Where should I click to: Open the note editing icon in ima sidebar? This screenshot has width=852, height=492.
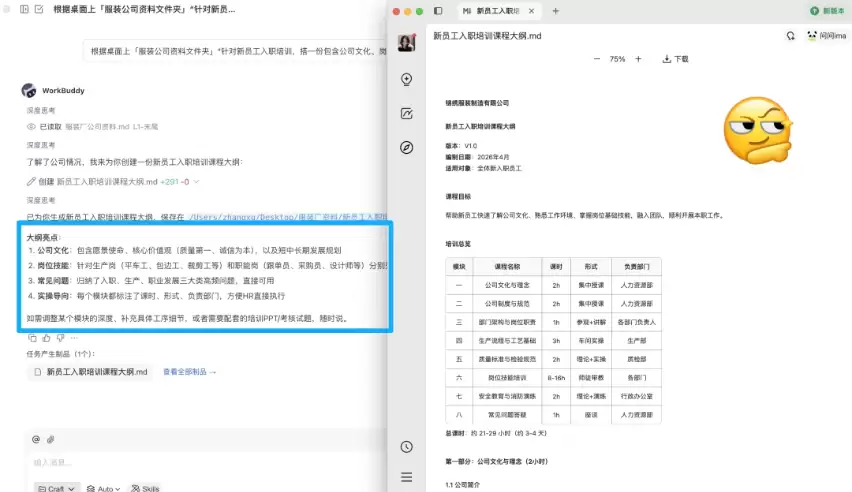pos(406,114)
